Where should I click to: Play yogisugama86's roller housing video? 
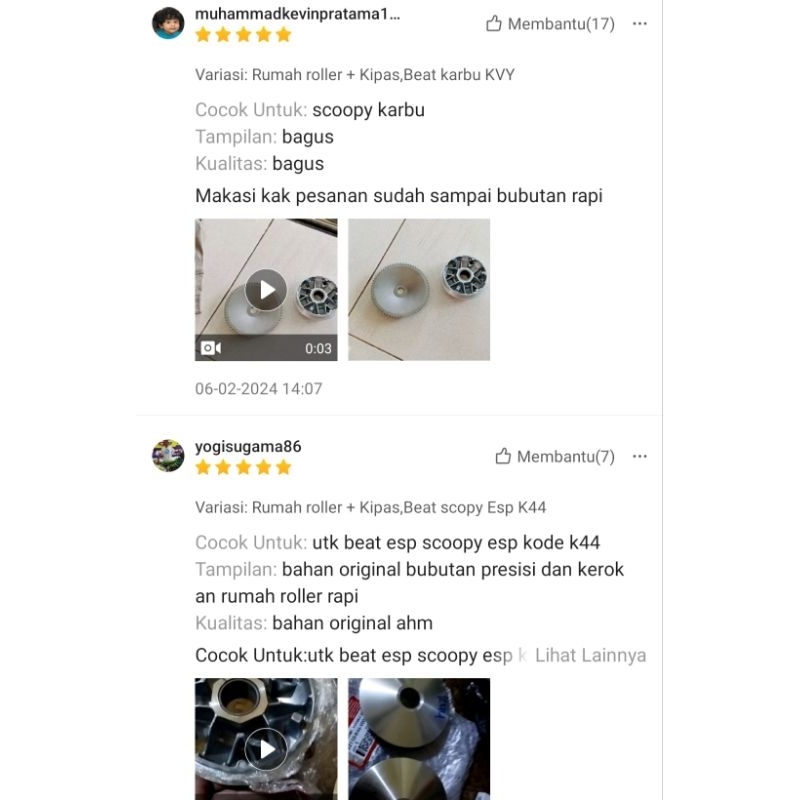point(266,749)
